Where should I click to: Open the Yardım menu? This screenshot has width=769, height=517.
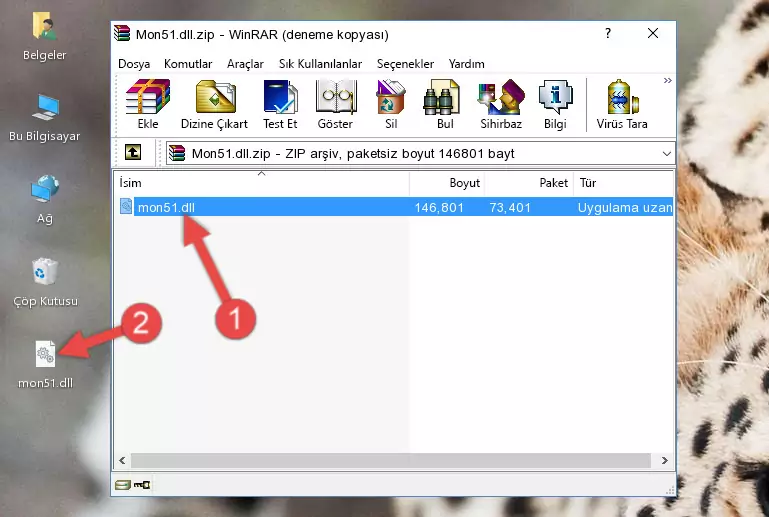(466, 64)
